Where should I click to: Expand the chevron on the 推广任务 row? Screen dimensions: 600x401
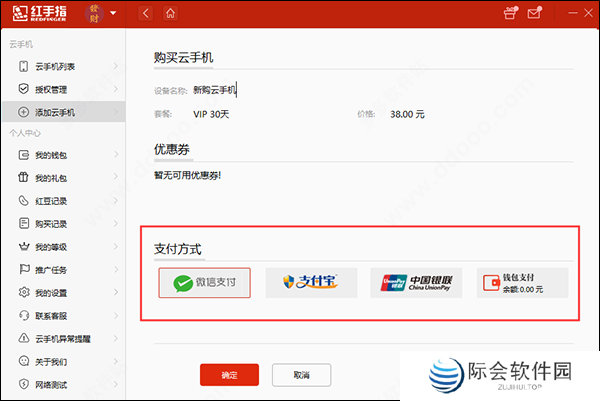tap(116, 269)
